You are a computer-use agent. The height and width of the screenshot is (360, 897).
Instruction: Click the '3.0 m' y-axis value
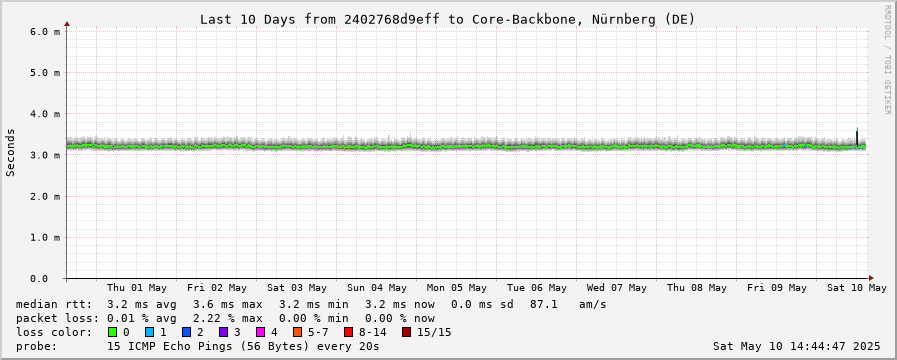point(44,155)
